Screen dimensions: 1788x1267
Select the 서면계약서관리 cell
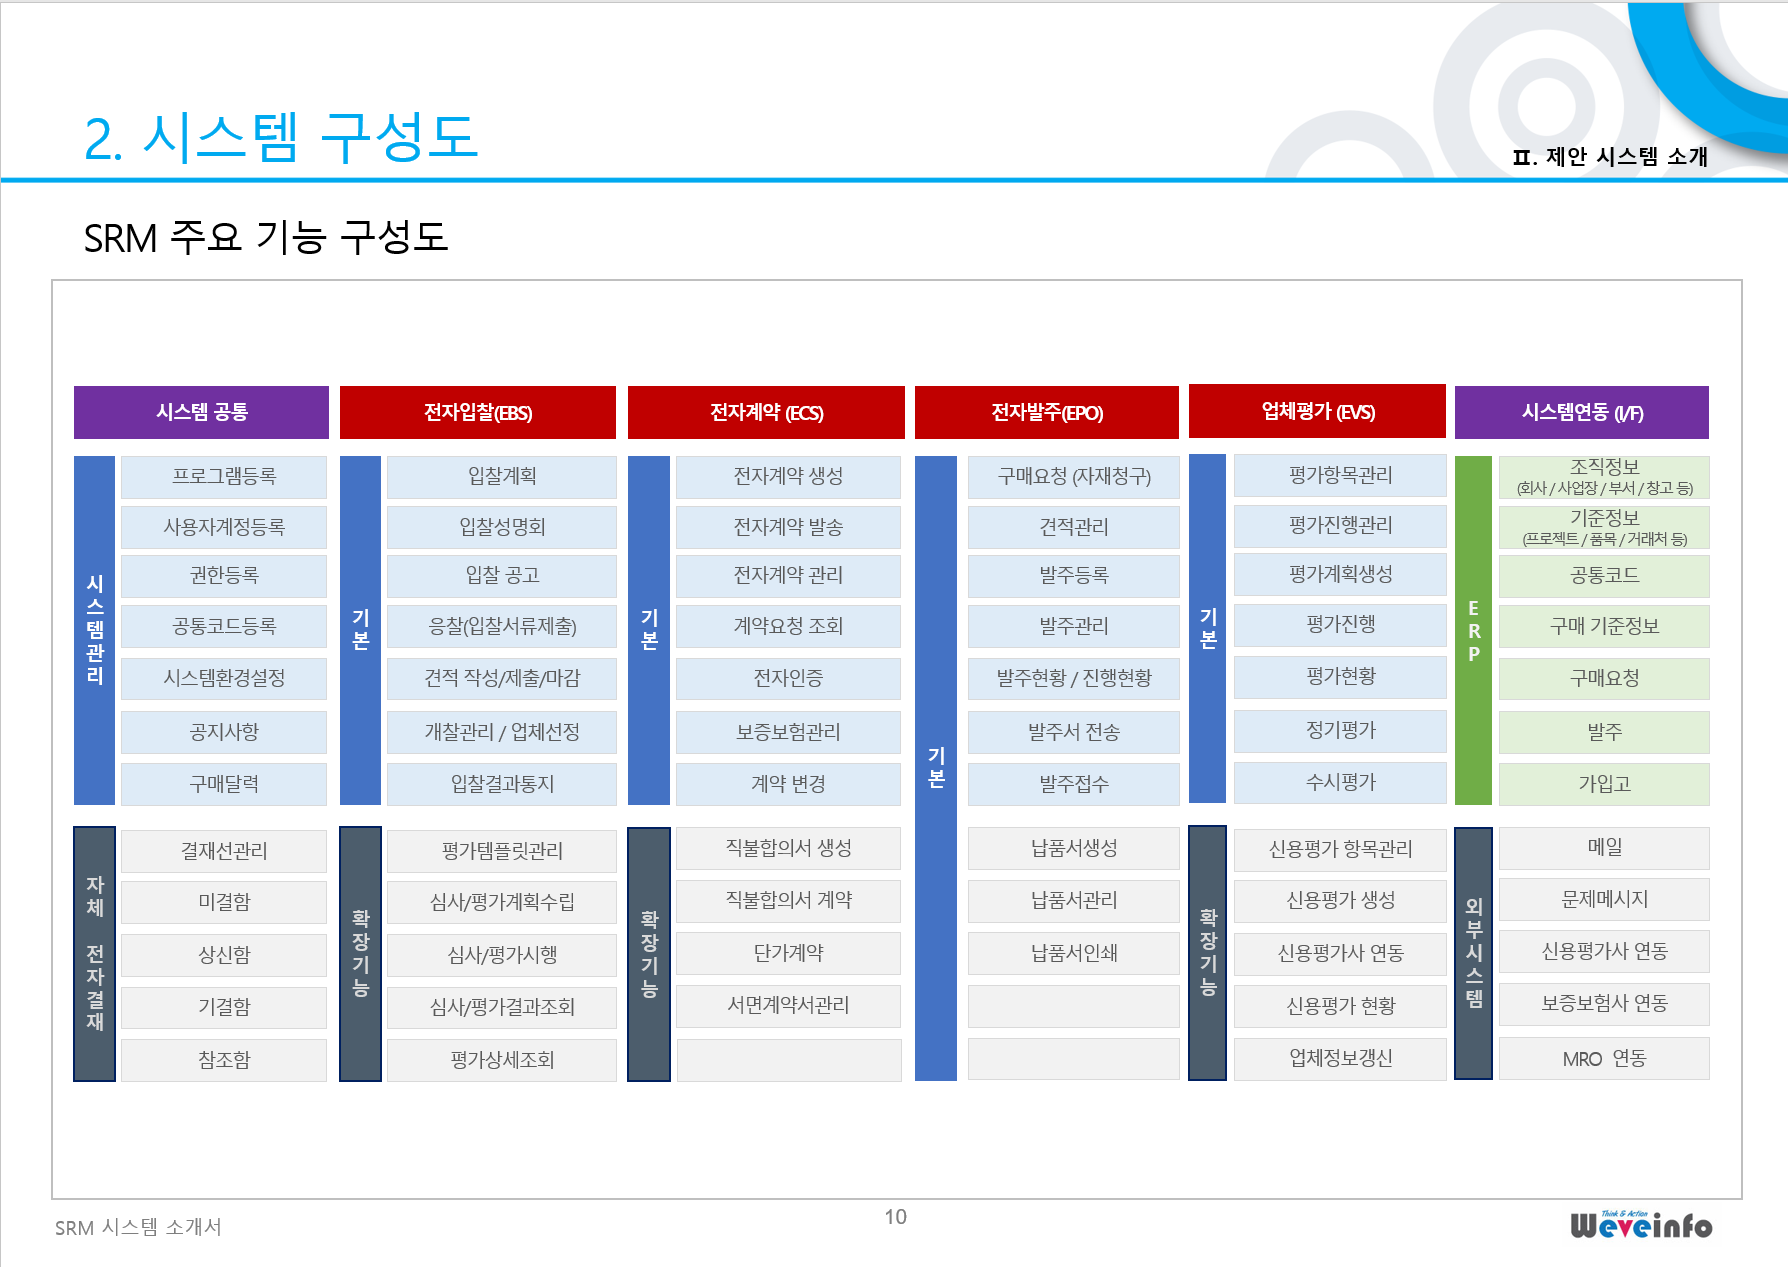tap(788, 1006)
